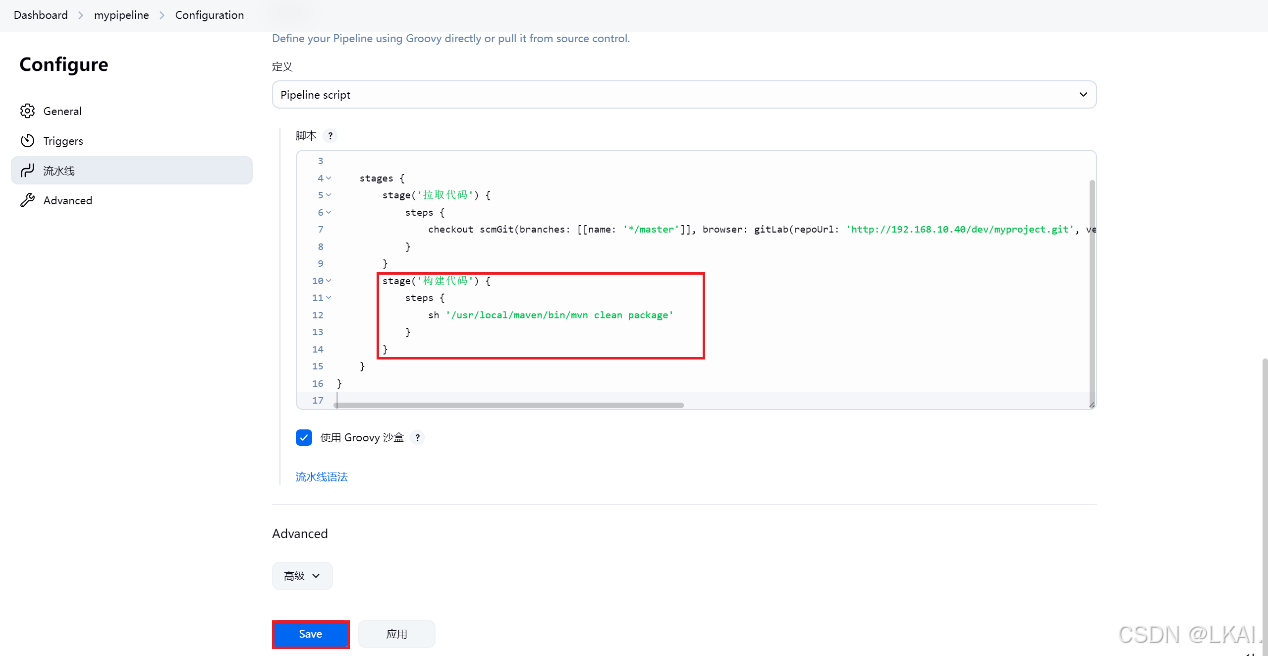Viewport: 1268px width, 656px height.
Task: Go to Dashboard breadcrumb
Action: click(x=41, y=15)
